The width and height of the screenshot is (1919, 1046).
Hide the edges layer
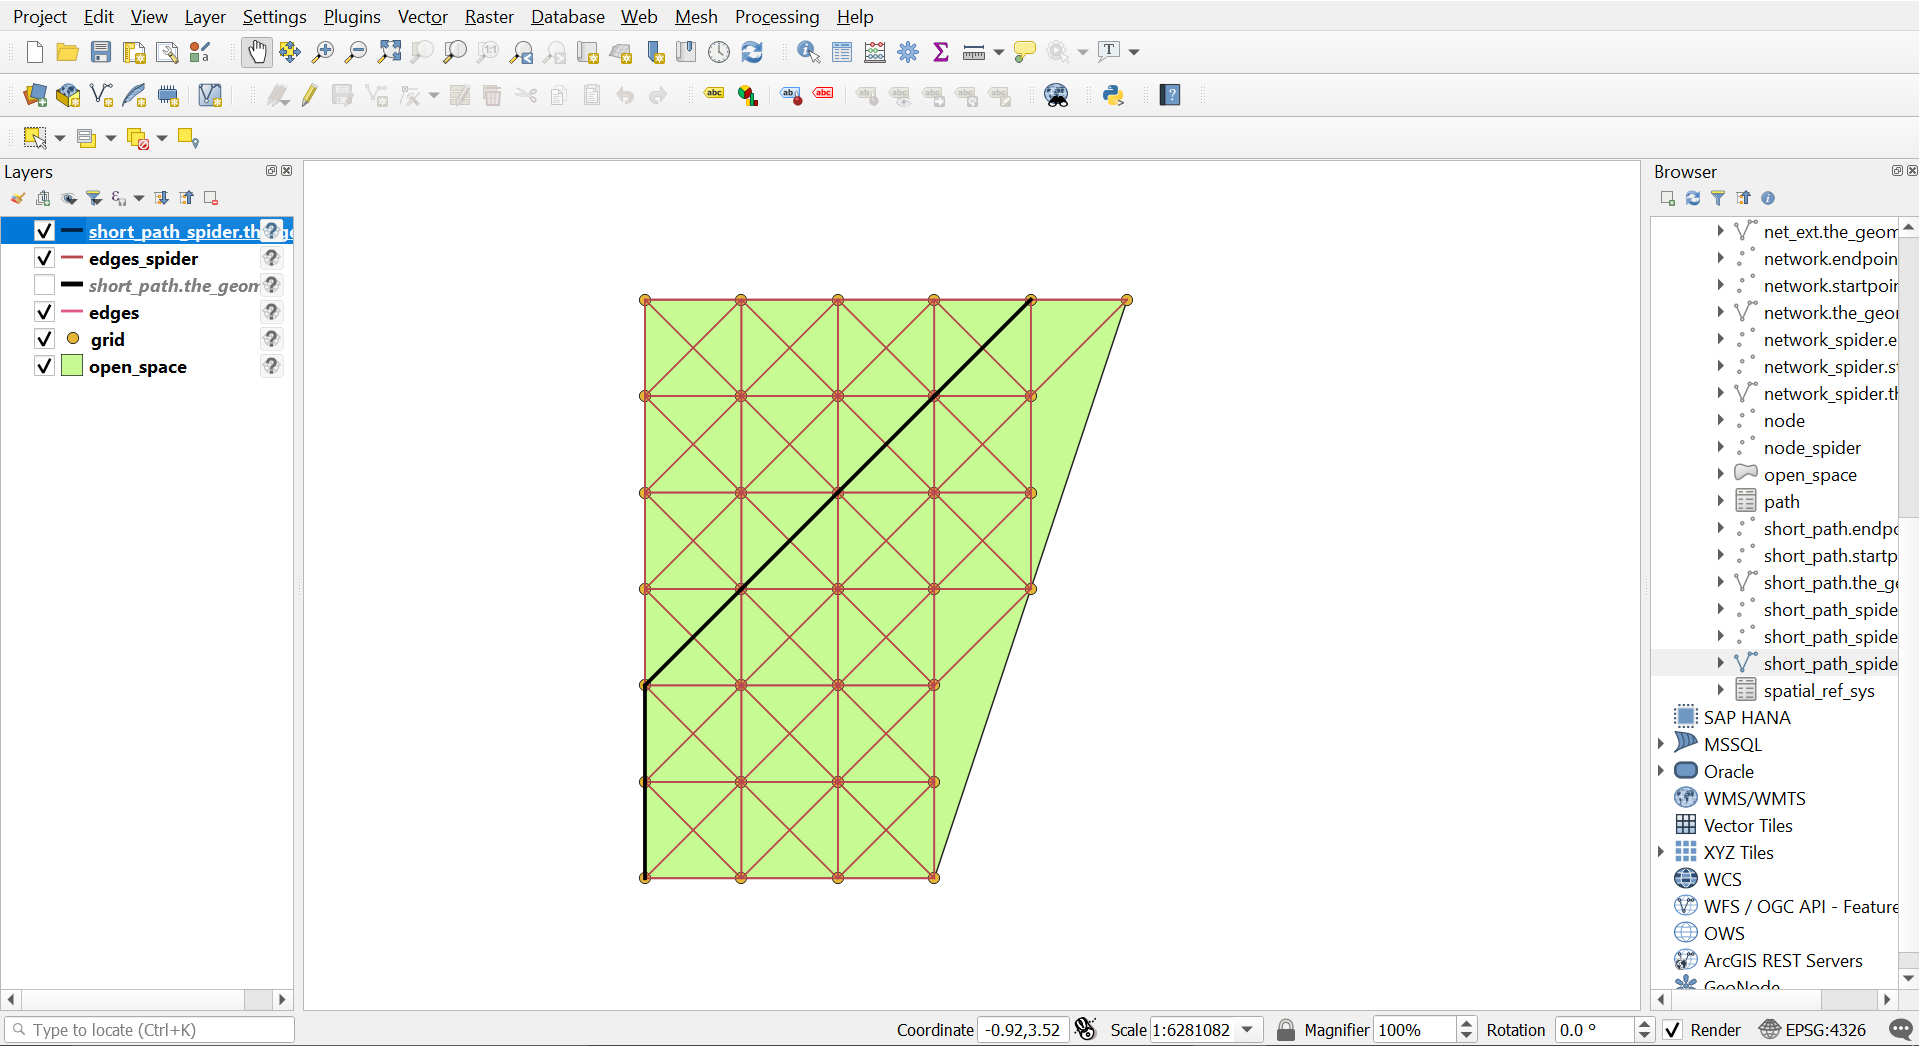pyautogui.click(x=44, y=312)
